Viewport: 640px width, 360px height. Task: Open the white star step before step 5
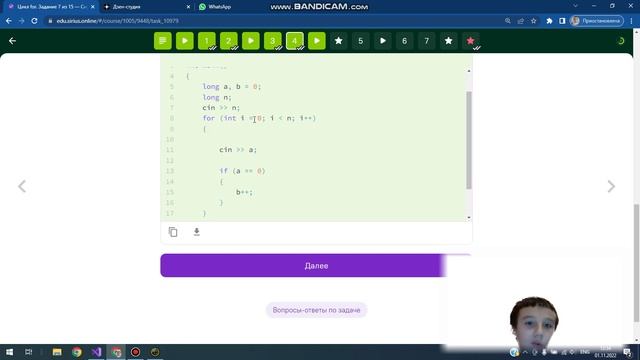coord(338,41)
